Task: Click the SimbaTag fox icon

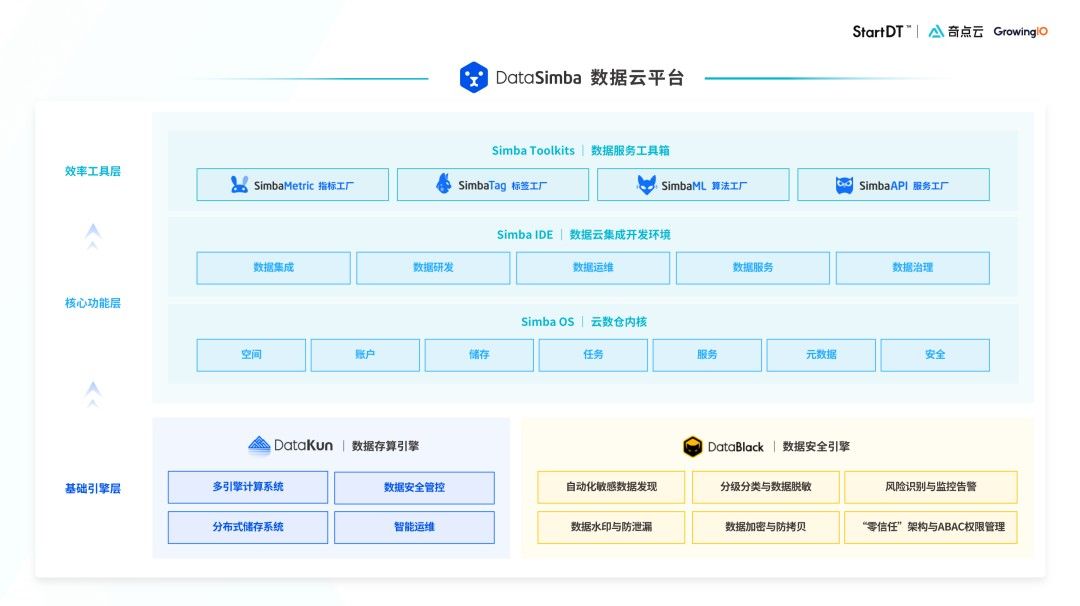Action: (441, 184)
